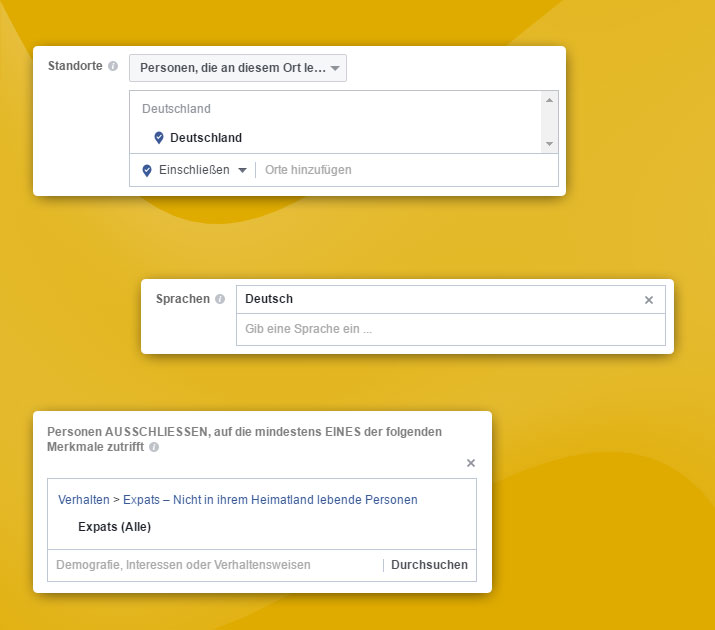Click the grey Deutschland header text
715x630 pixels.
point(176,108)
